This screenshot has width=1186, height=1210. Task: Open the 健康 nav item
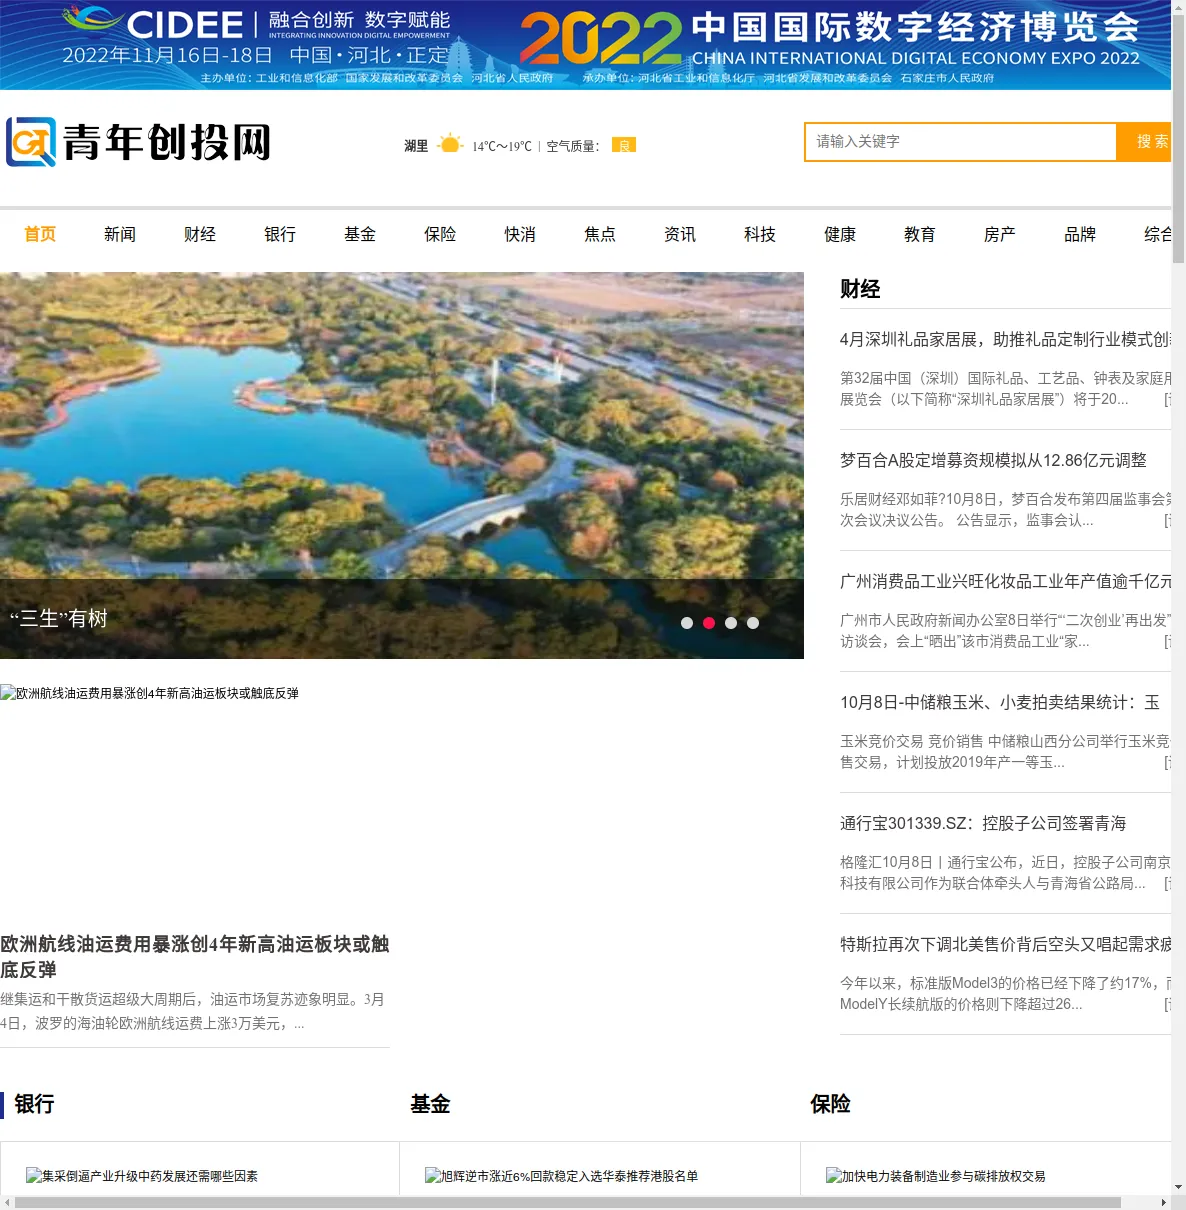(x=840, y=234)
